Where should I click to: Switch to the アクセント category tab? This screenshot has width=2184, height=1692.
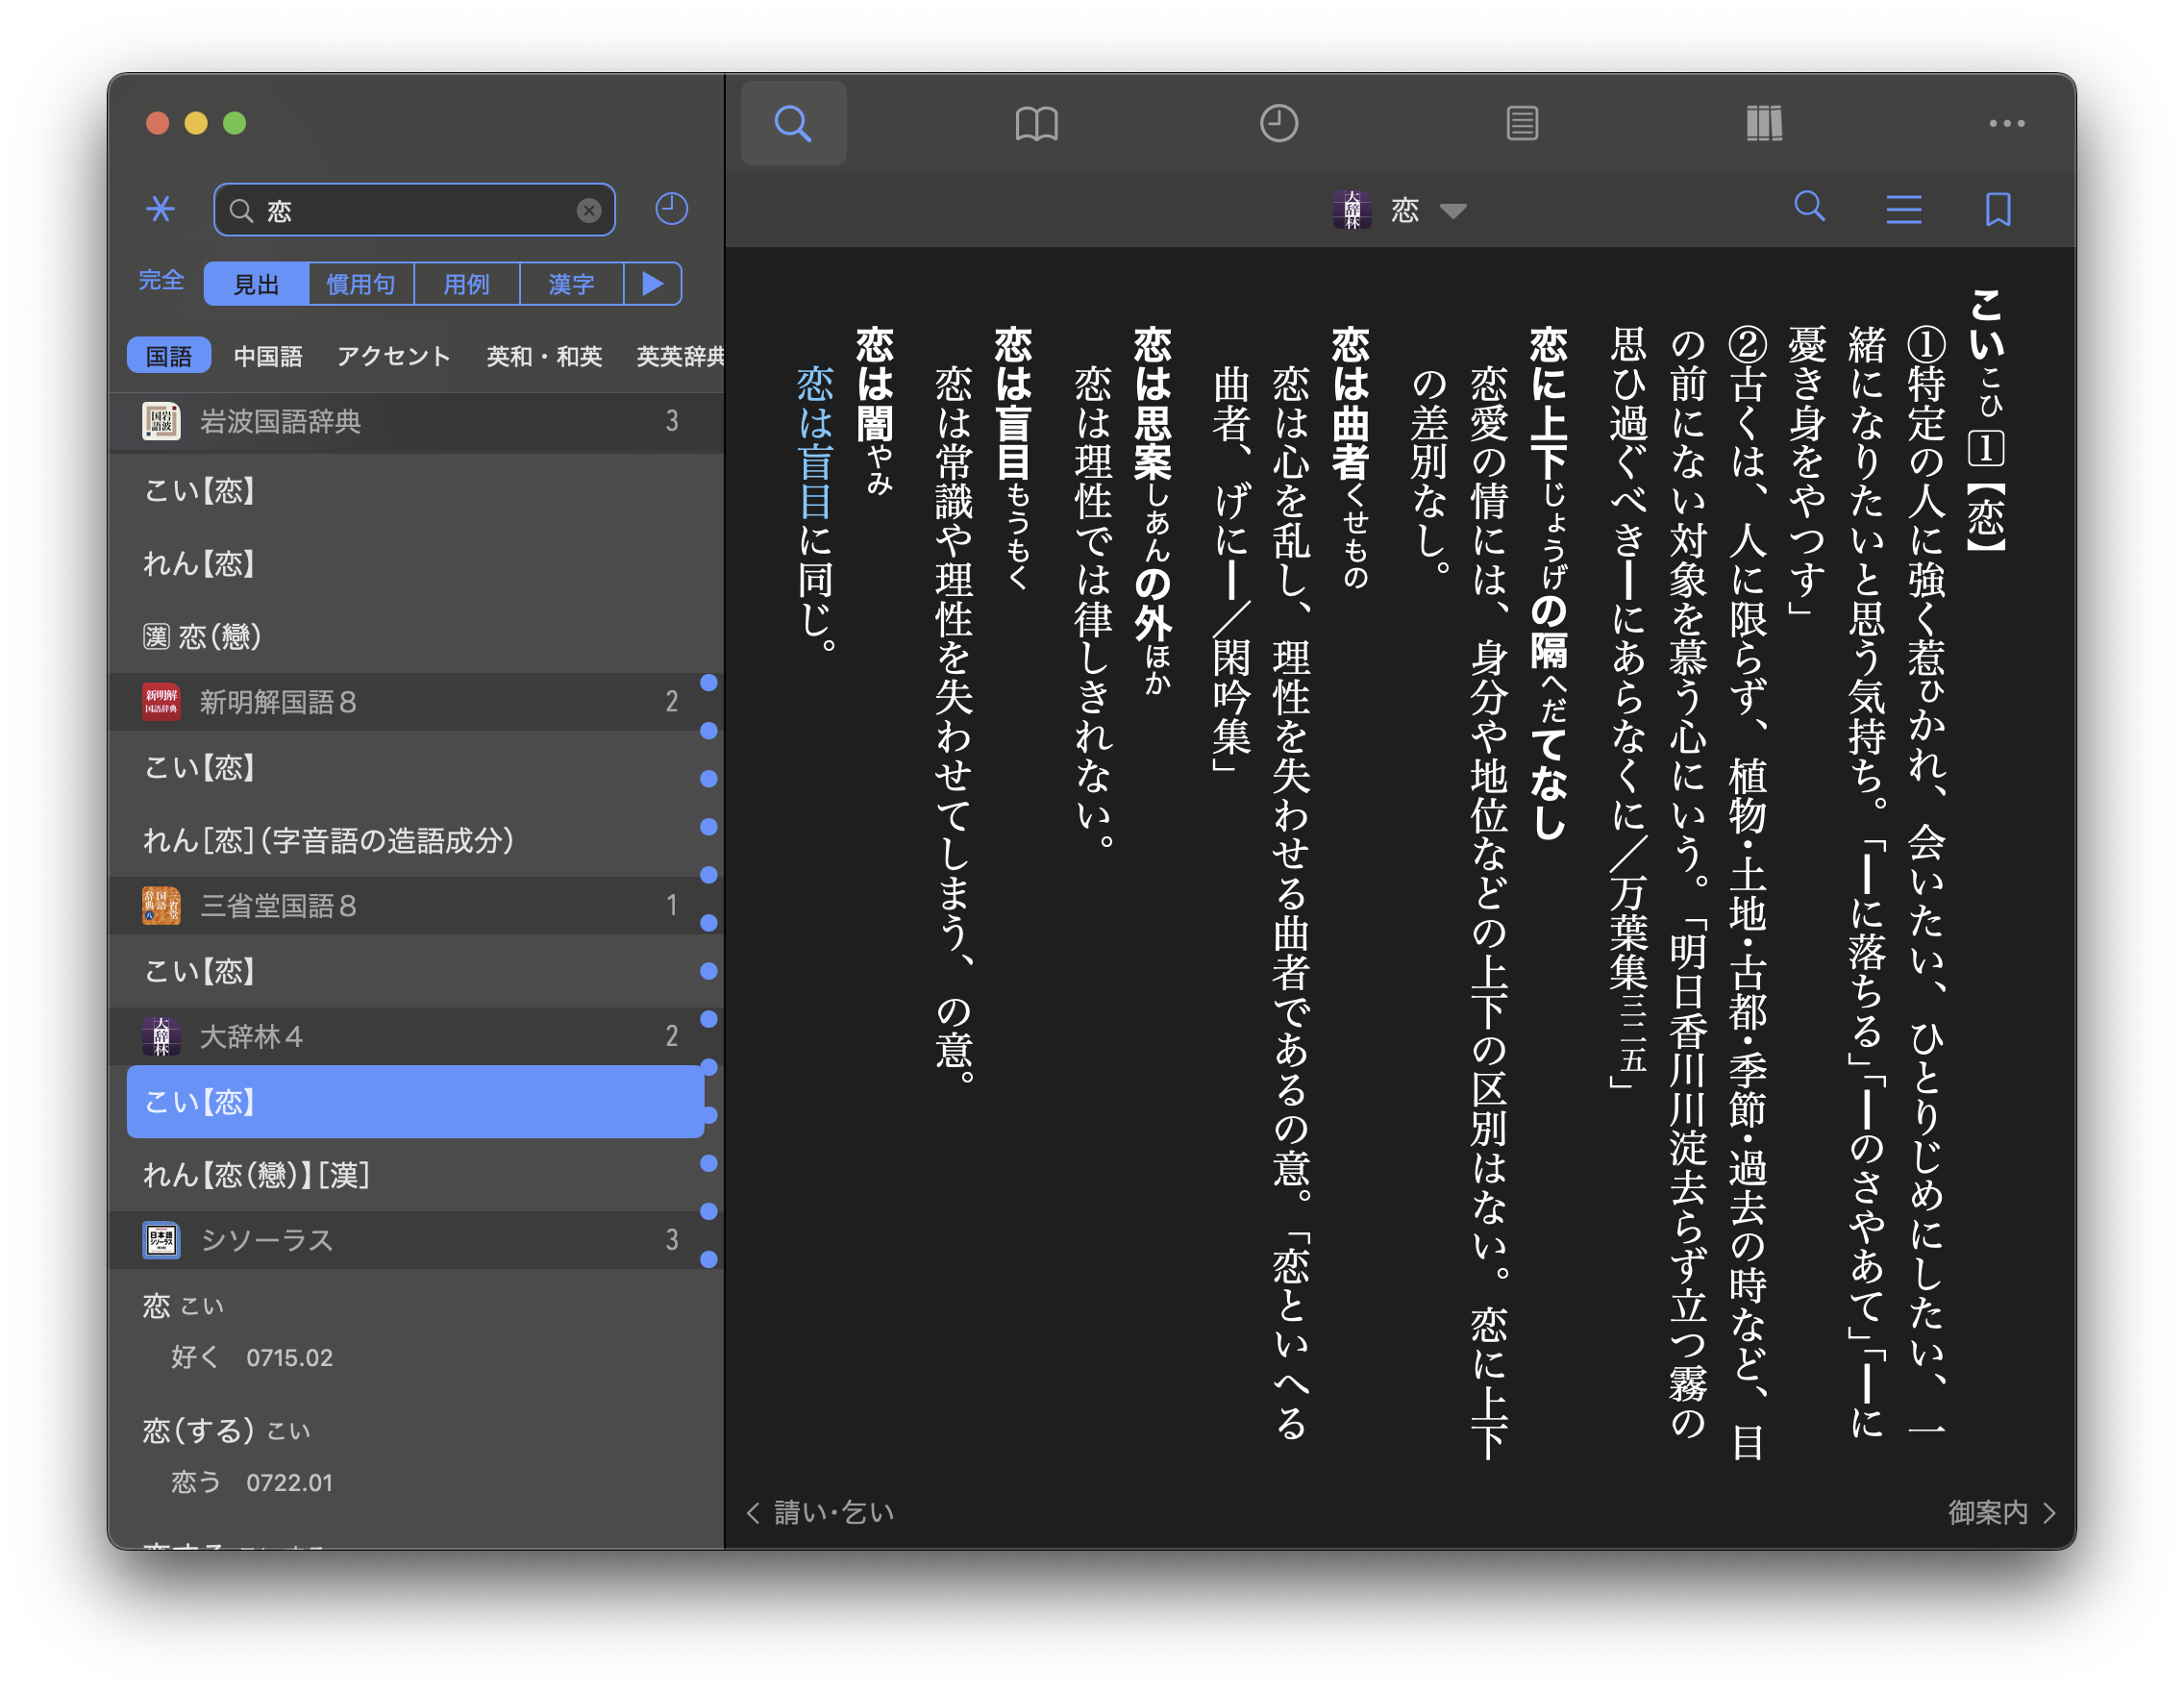pyautogui.click(x=393, y=356)
